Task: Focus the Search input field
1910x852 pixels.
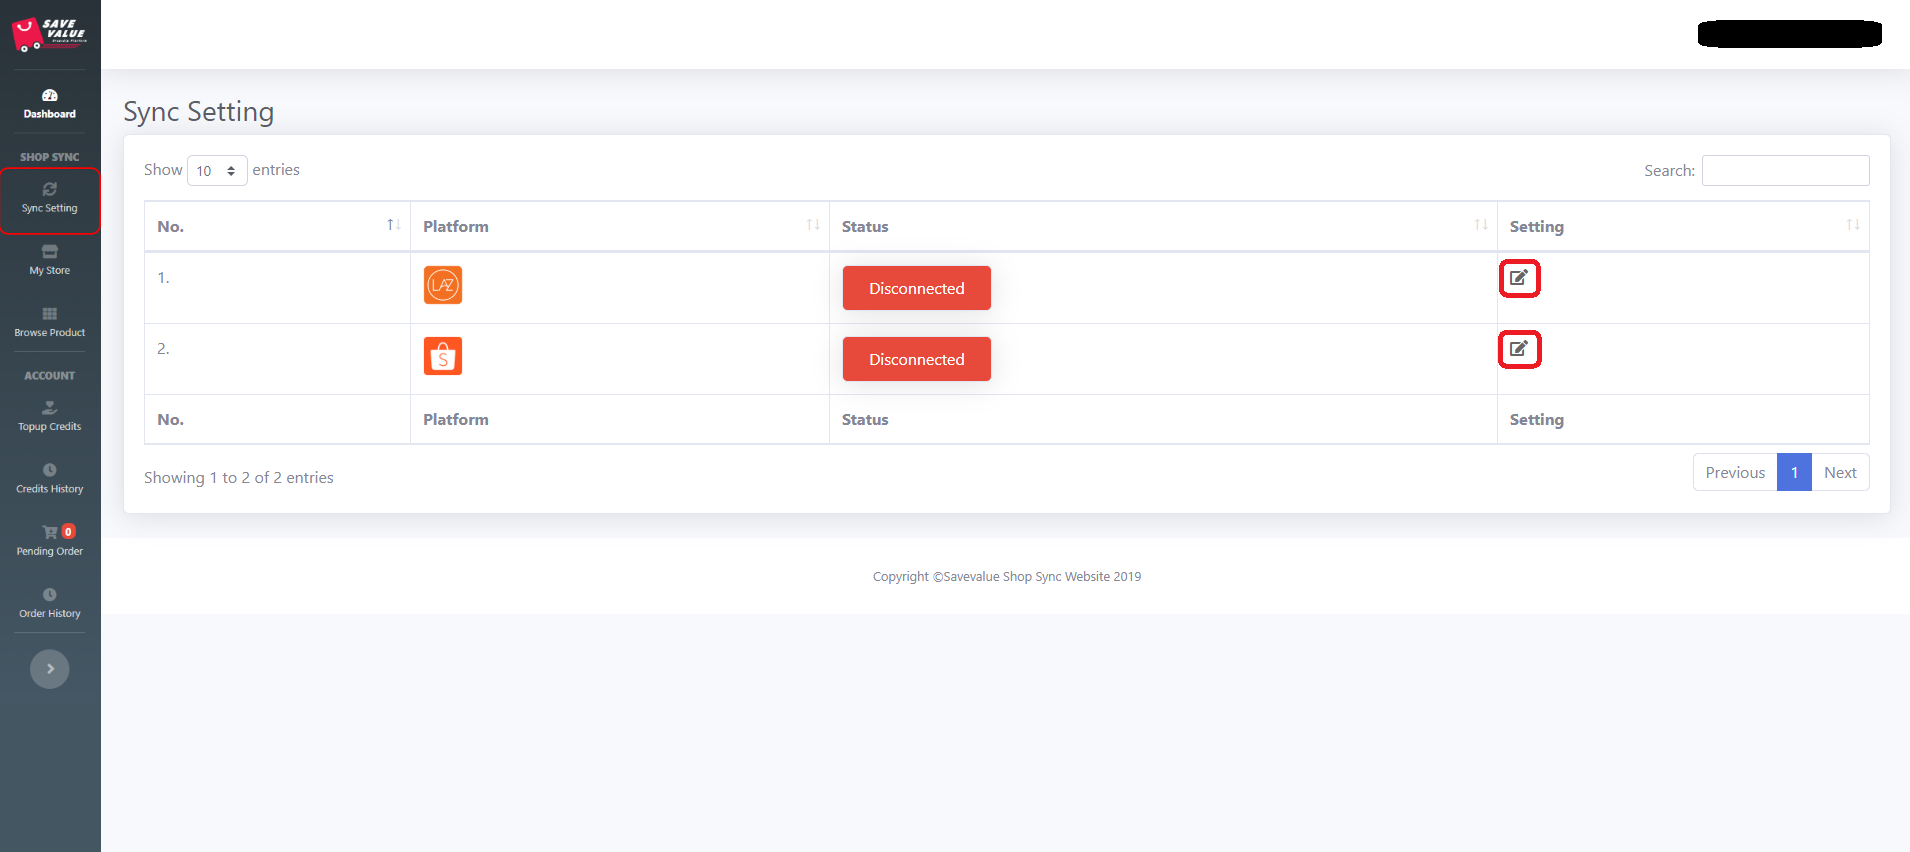Action: coord(1785,171)
